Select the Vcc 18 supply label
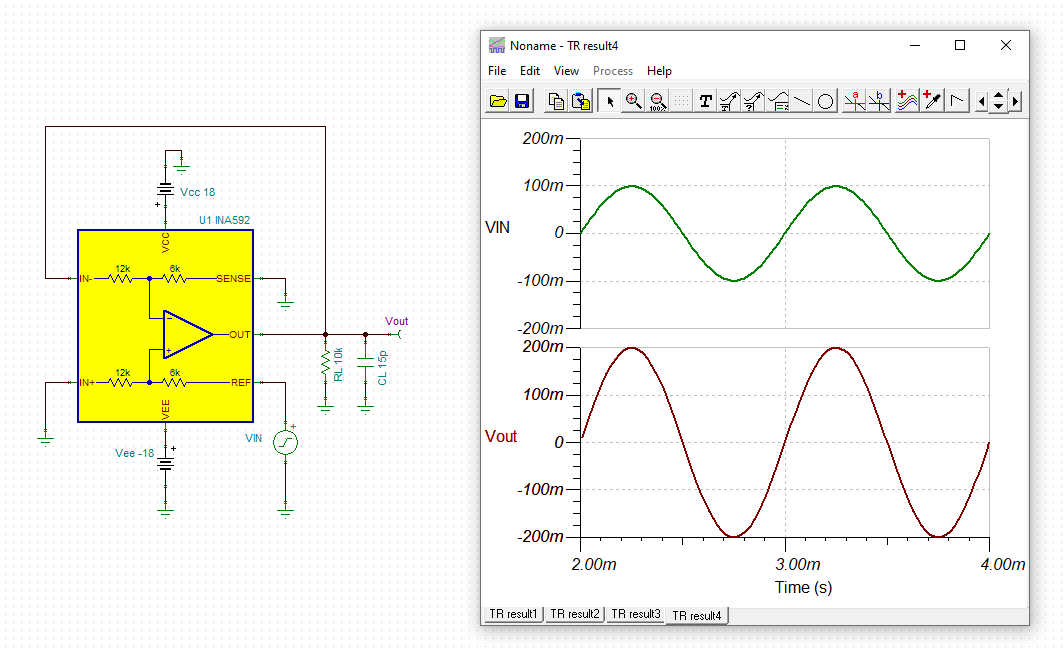 point(197,192)
